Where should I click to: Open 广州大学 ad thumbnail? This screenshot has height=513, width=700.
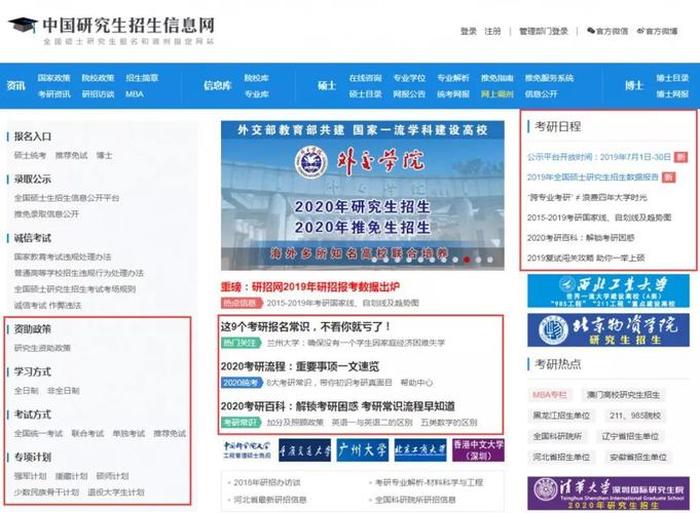pos(362,450)
